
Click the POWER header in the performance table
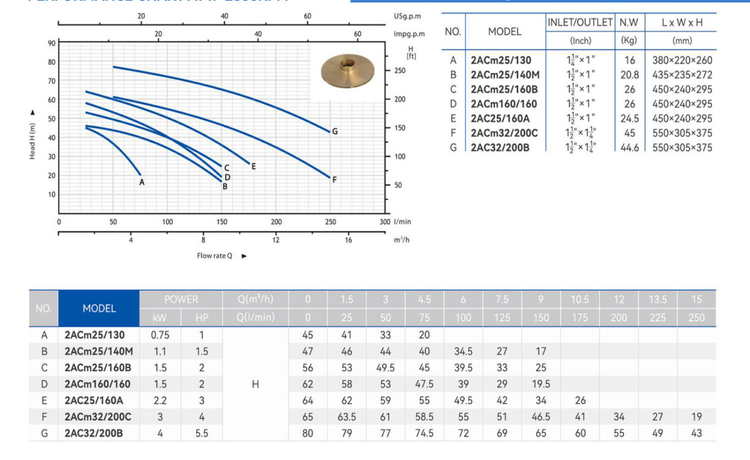pos(181,299)
